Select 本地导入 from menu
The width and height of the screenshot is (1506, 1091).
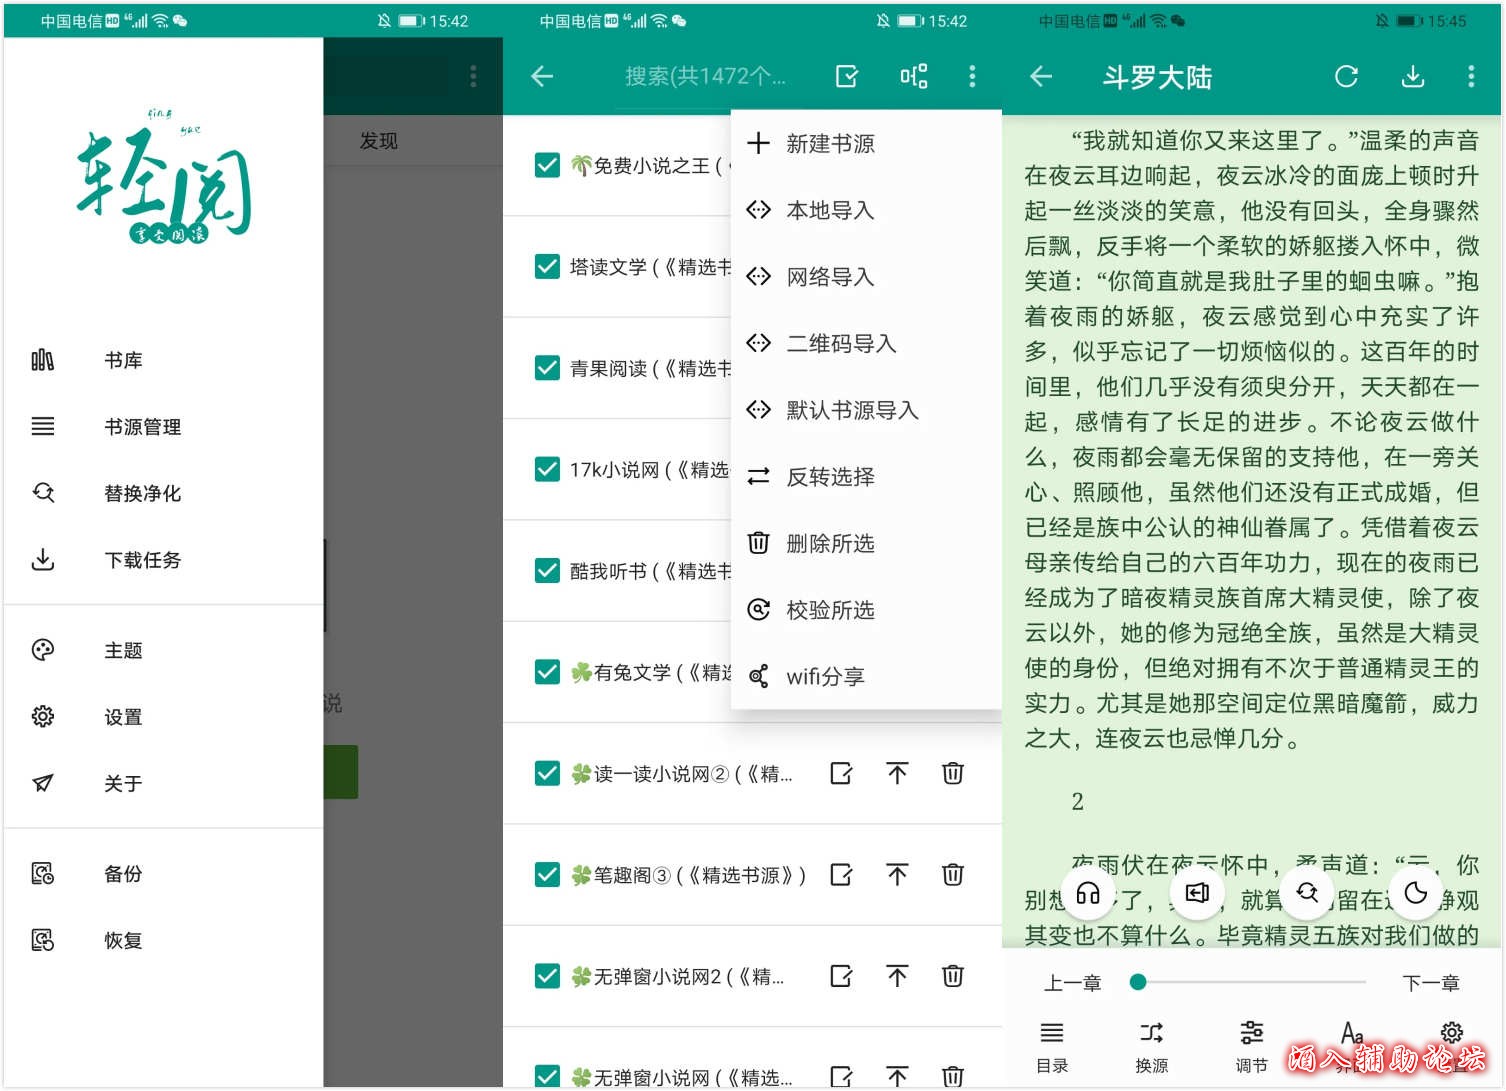(x=866, y=210)
